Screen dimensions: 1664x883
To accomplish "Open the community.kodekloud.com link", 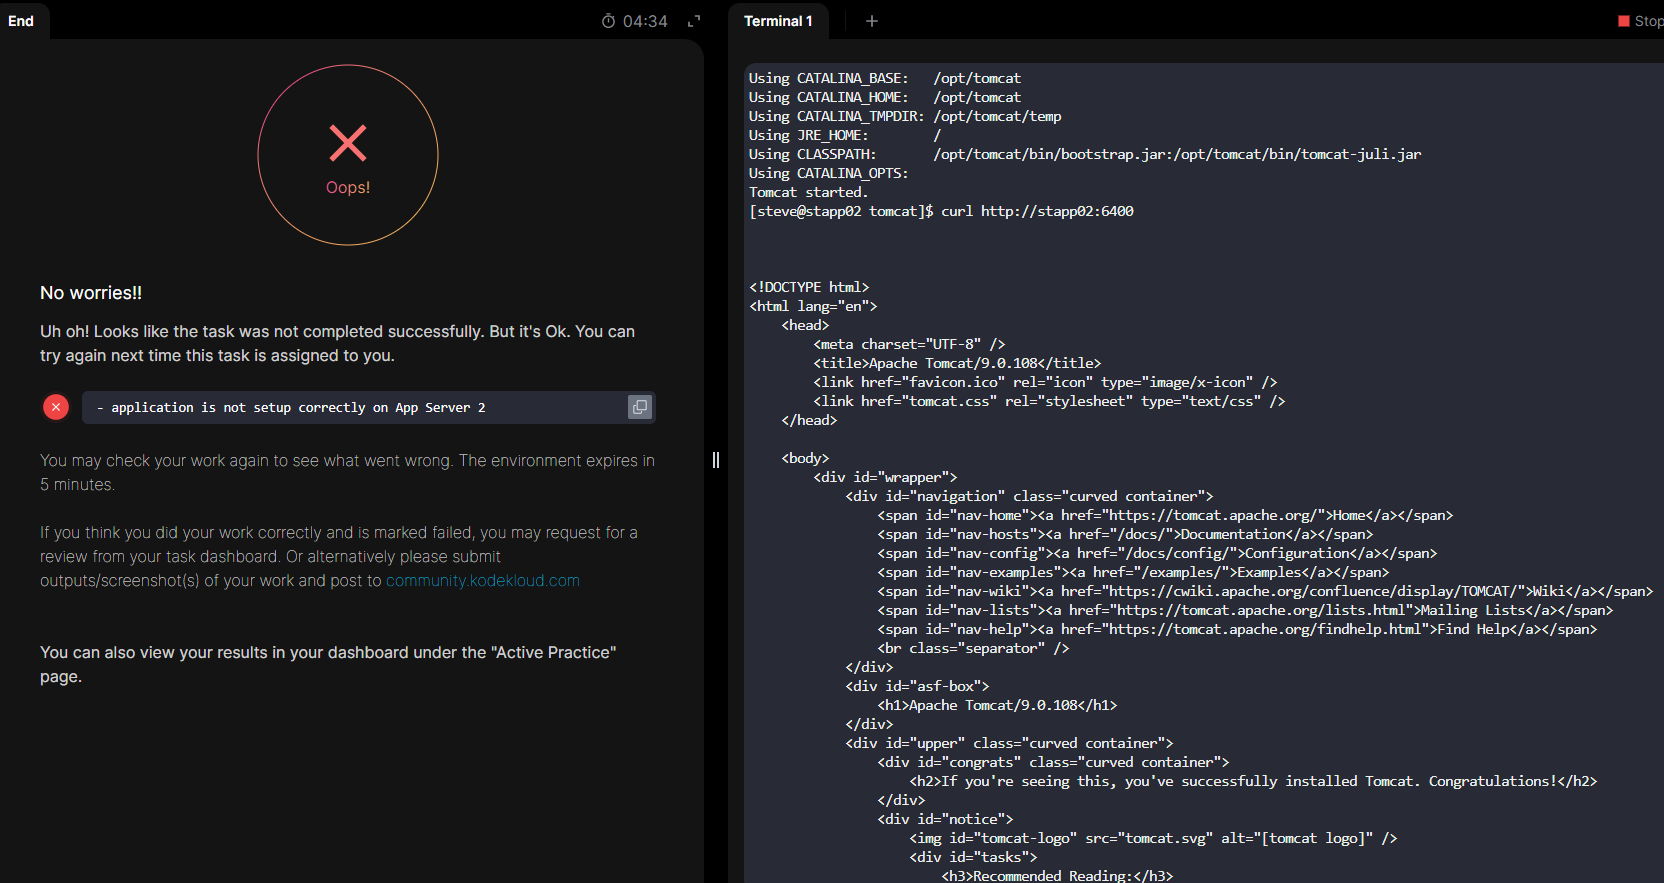I will pos(483,581).
